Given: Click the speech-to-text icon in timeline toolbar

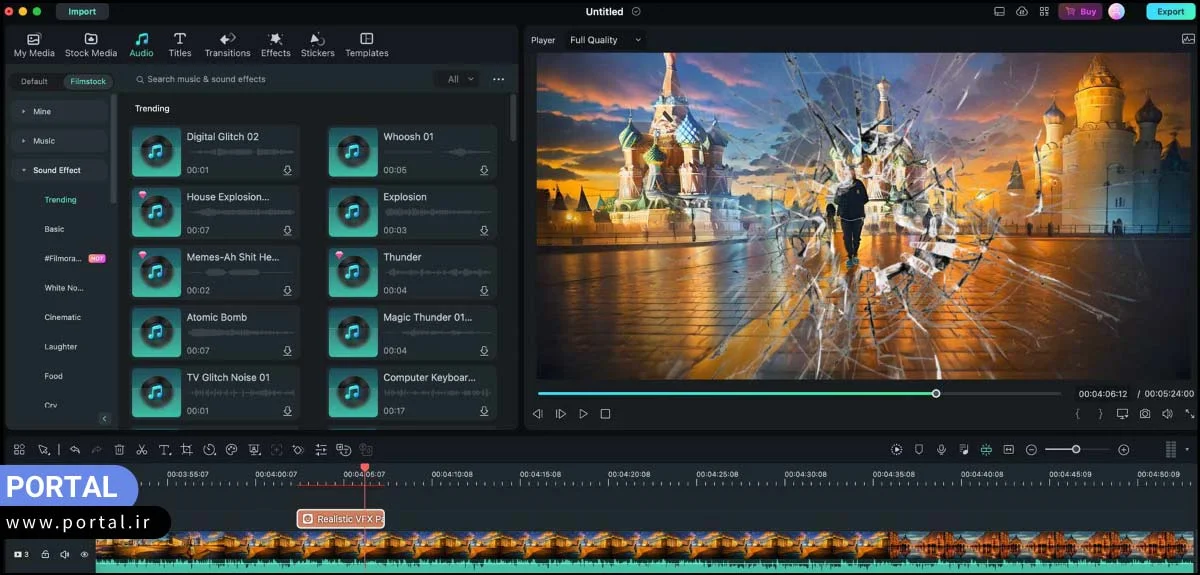Looking at the screenshot, I should [343, 450].
